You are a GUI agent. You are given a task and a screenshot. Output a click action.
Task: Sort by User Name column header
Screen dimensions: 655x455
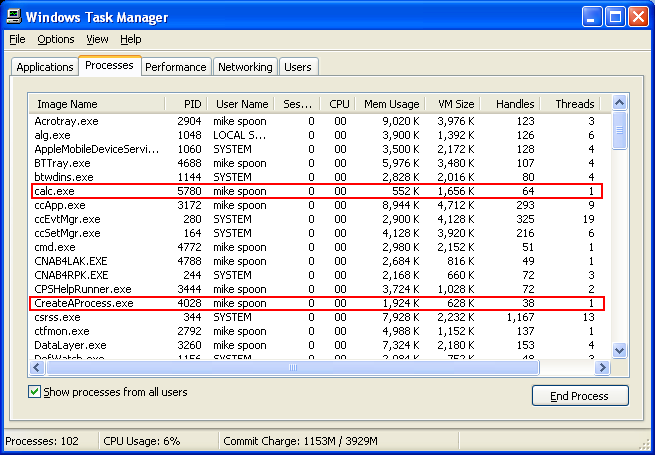[x=241, y=104]
